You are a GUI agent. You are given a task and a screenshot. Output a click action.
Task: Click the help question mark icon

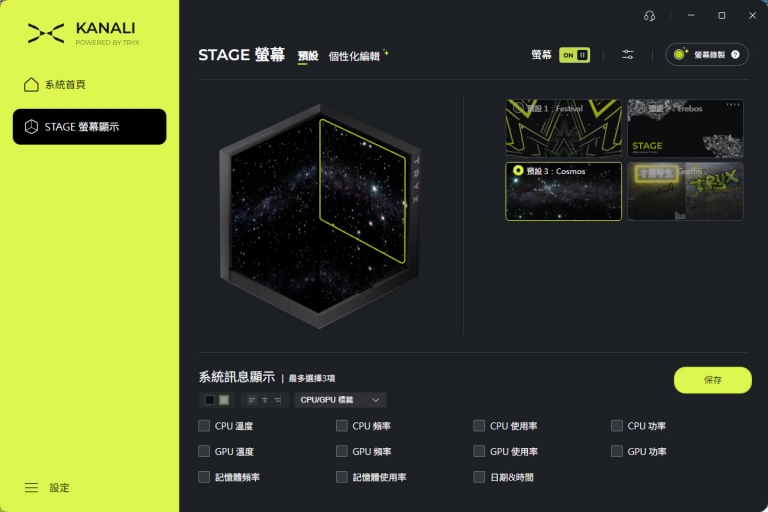click(x=735, y=55)
